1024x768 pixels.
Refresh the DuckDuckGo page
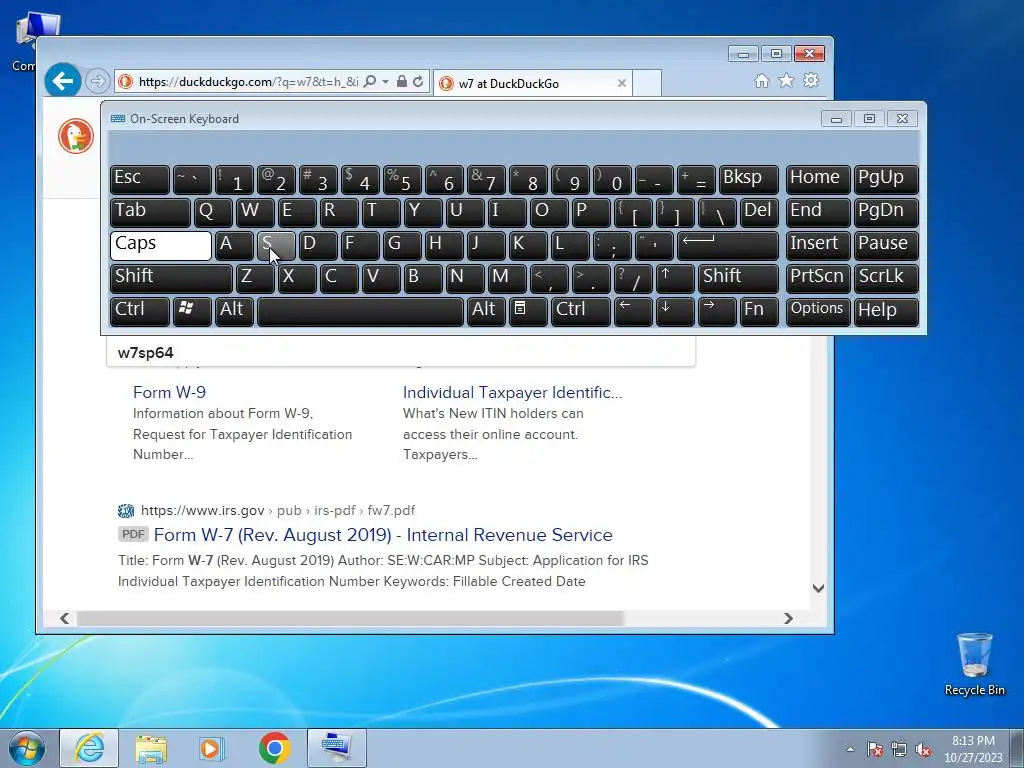coord(418,82)
